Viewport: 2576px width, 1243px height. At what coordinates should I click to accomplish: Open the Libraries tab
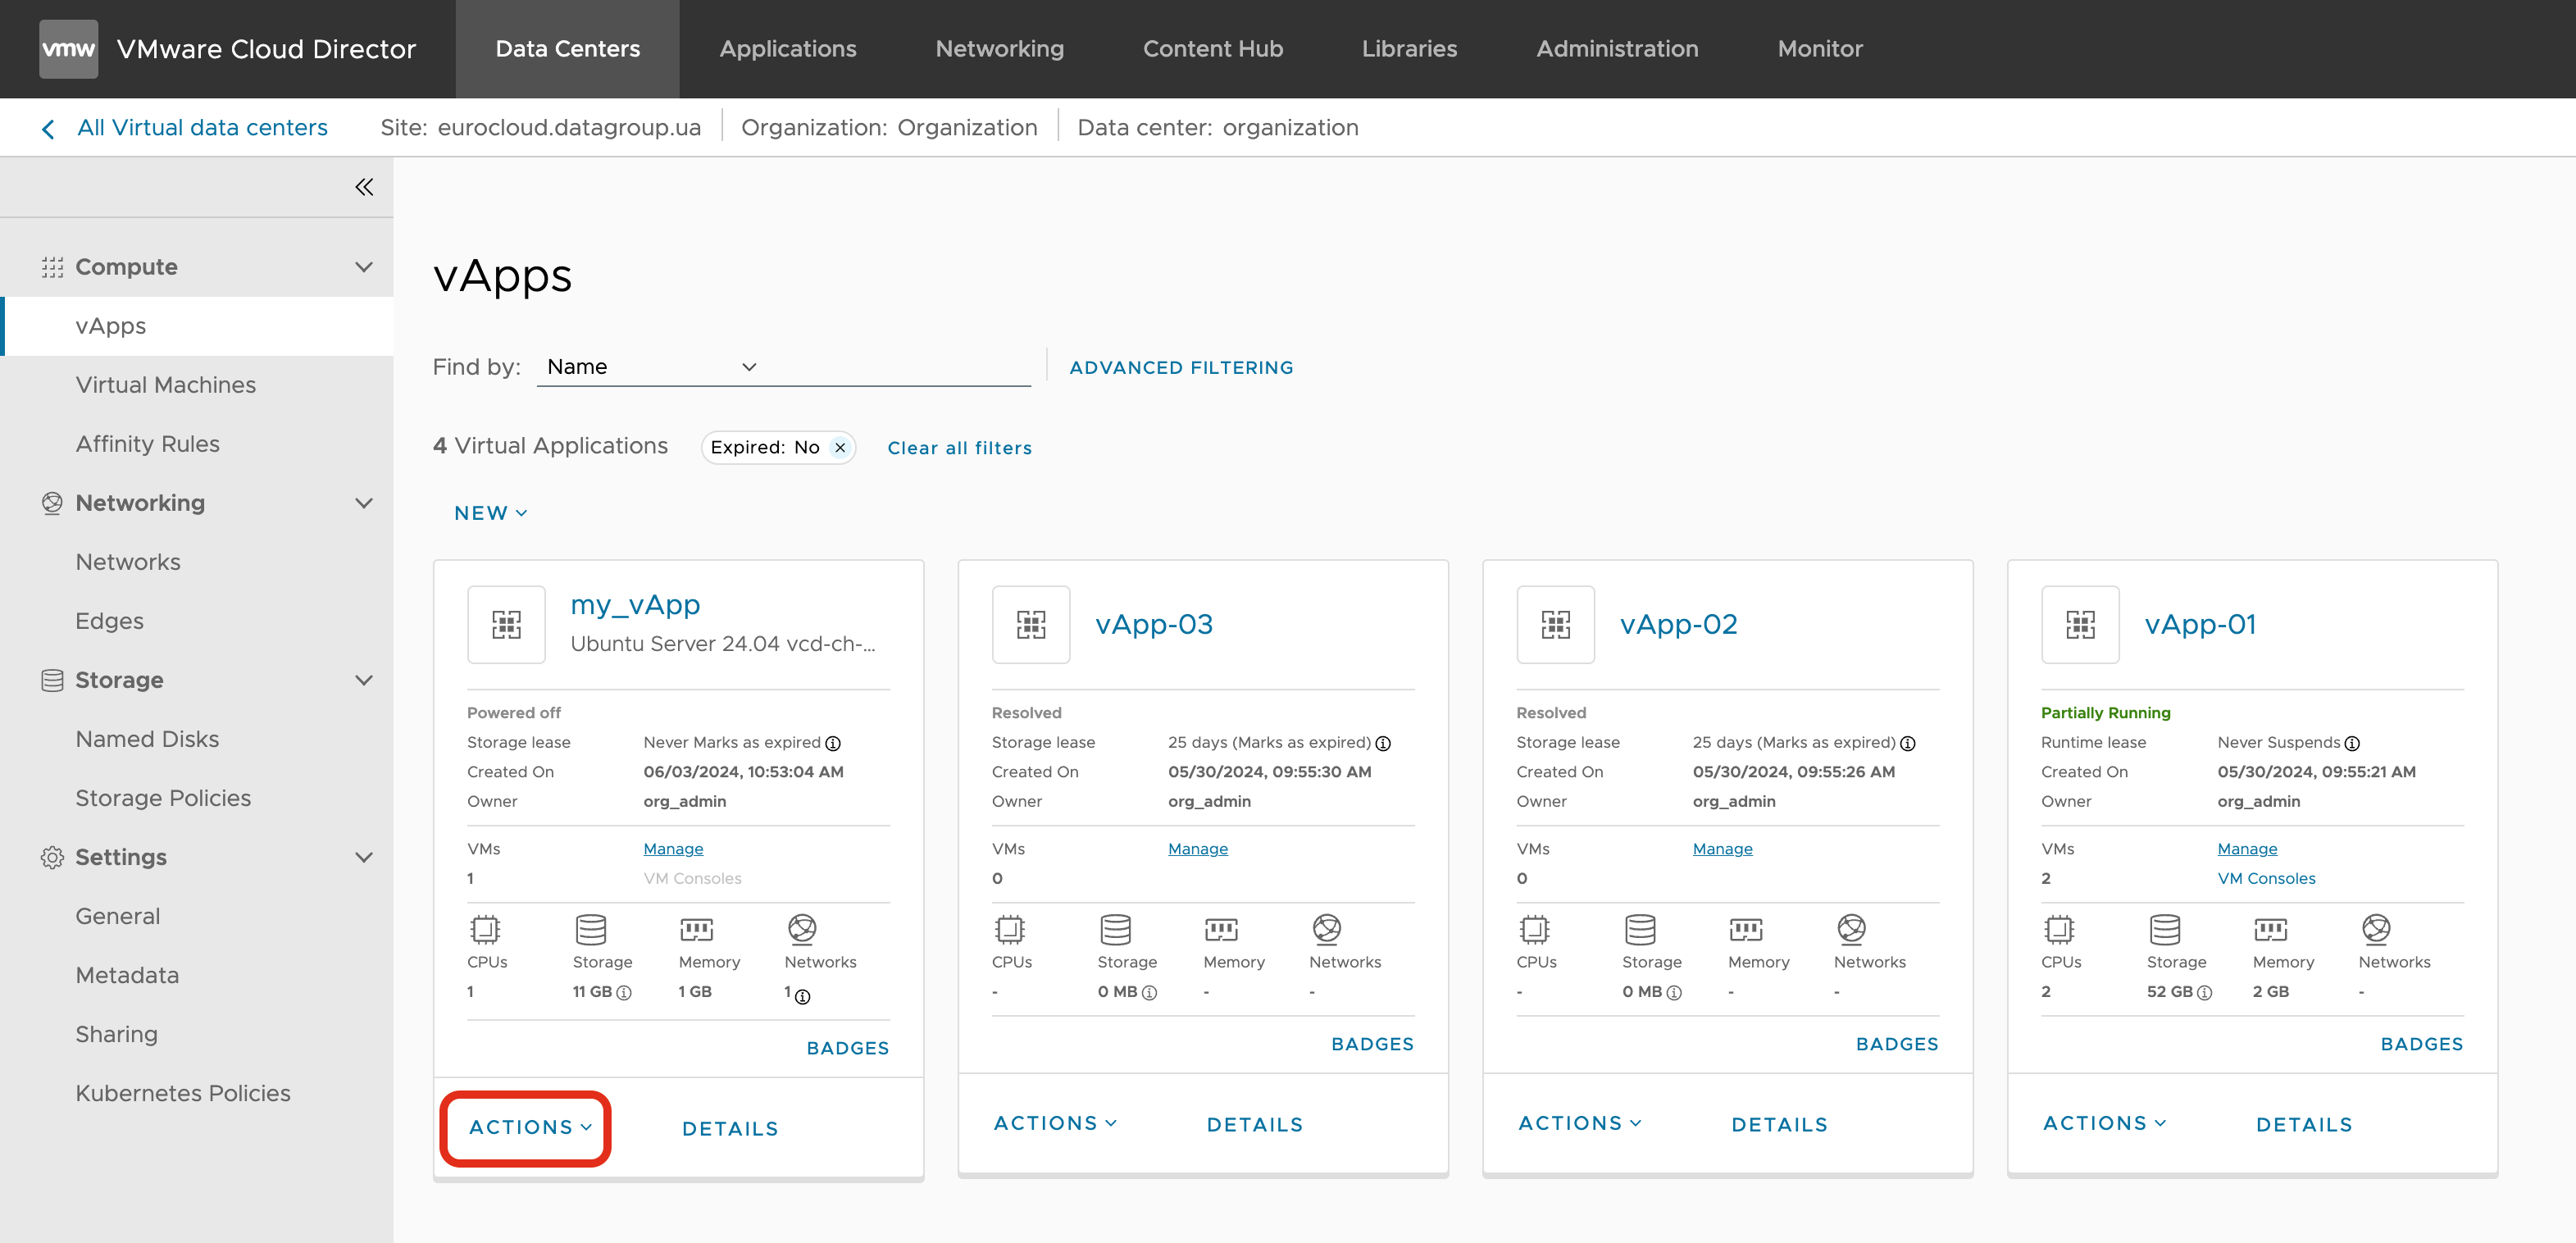pos(1409,49)
